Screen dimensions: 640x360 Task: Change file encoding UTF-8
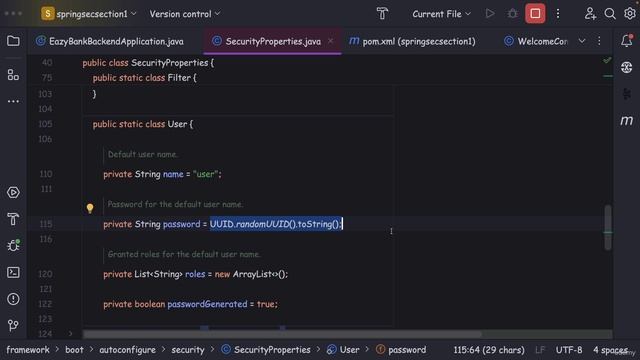(x=569, y=350)
